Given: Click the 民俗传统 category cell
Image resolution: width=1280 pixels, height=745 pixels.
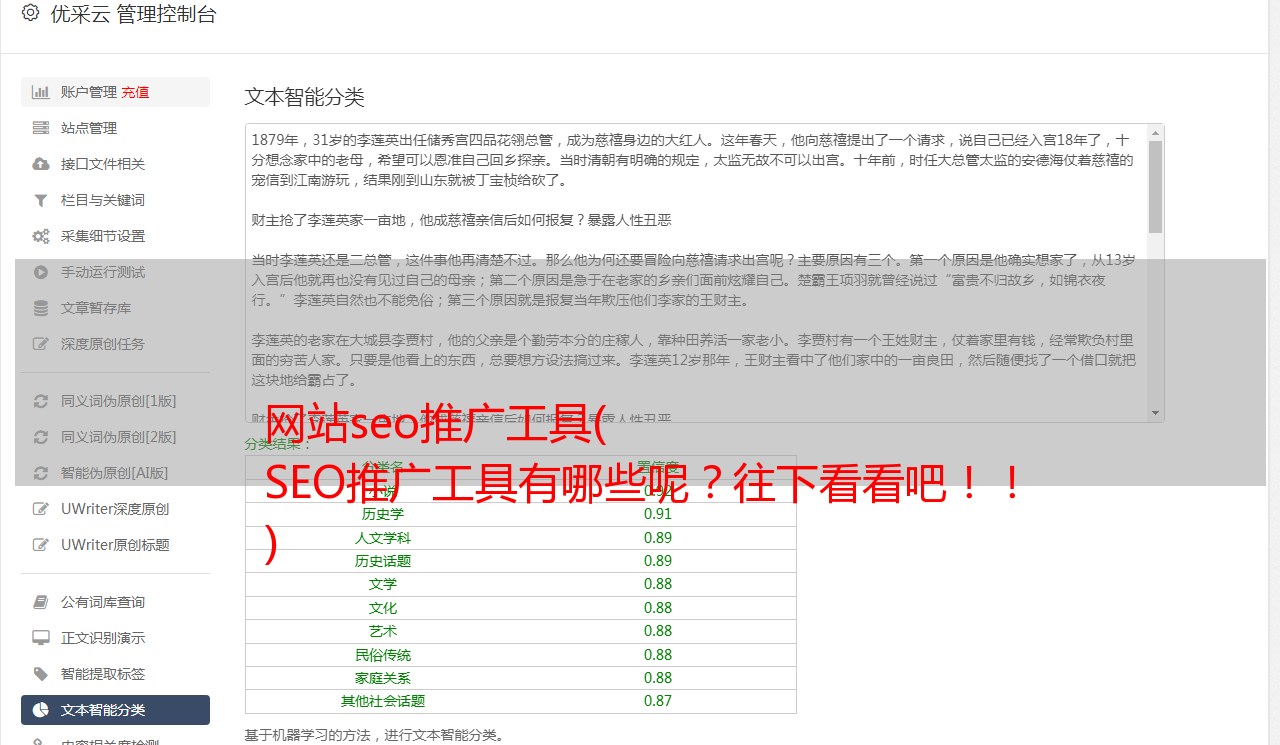Looking at the screenshot, I should (383, 655).
